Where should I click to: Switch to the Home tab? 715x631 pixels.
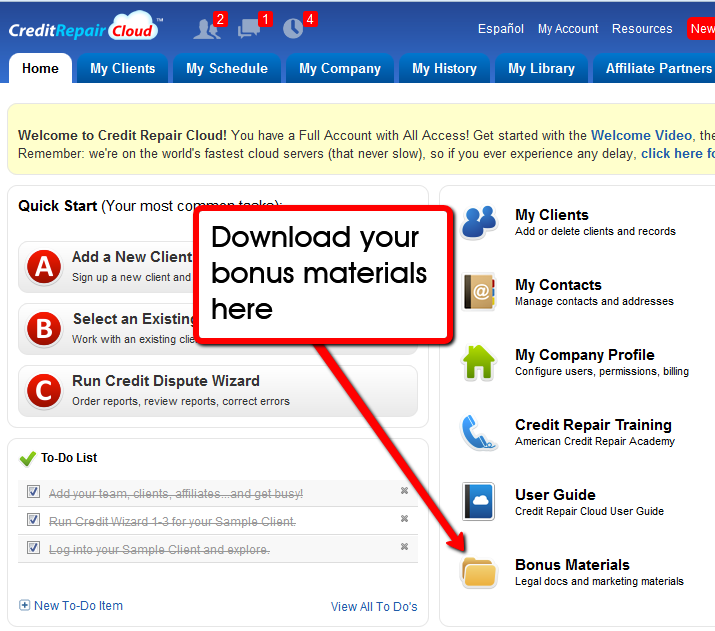(x=40, y=68)
